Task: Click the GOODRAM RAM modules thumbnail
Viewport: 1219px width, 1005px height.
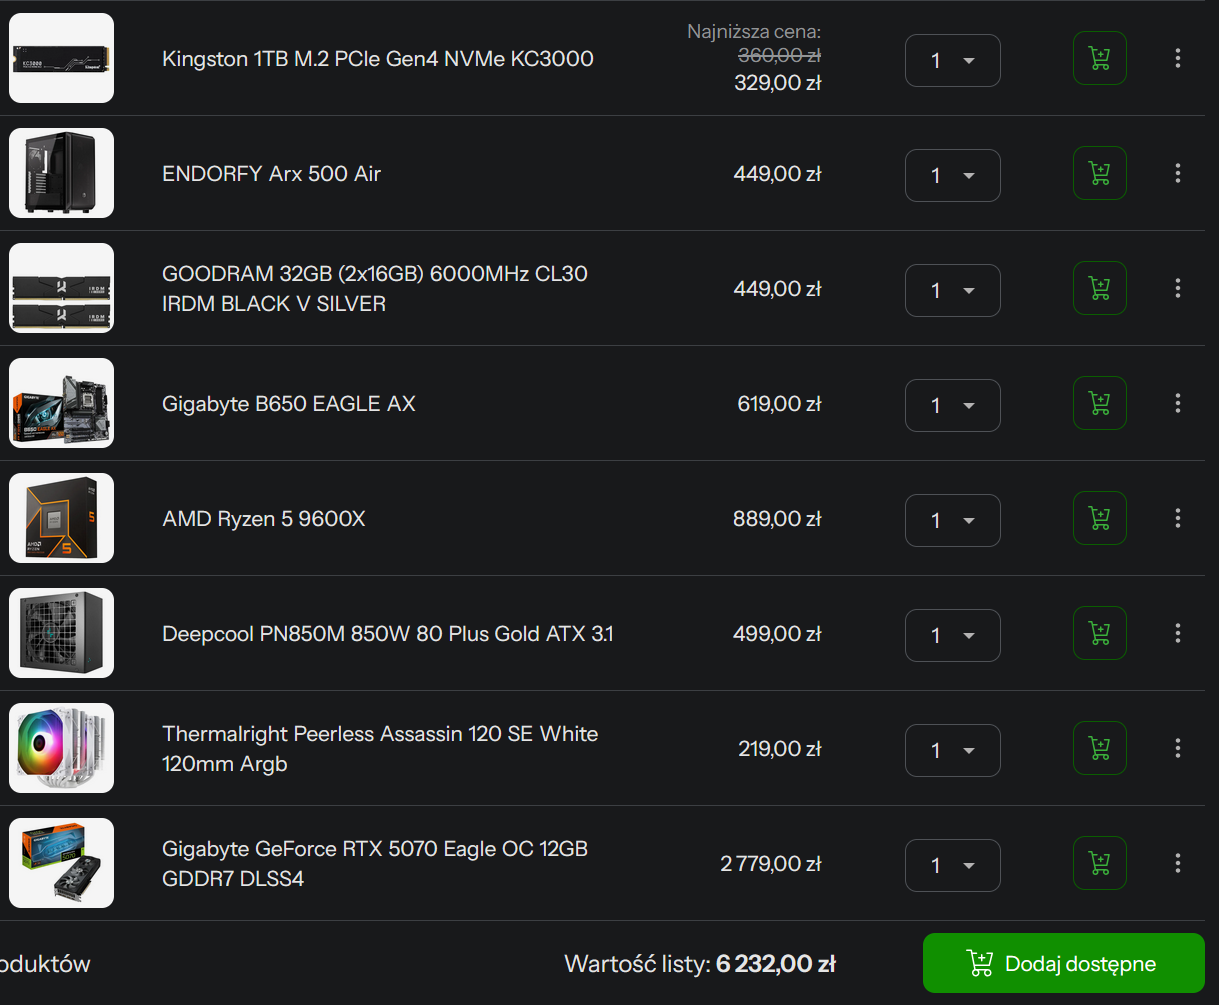Action: (61, 288)
